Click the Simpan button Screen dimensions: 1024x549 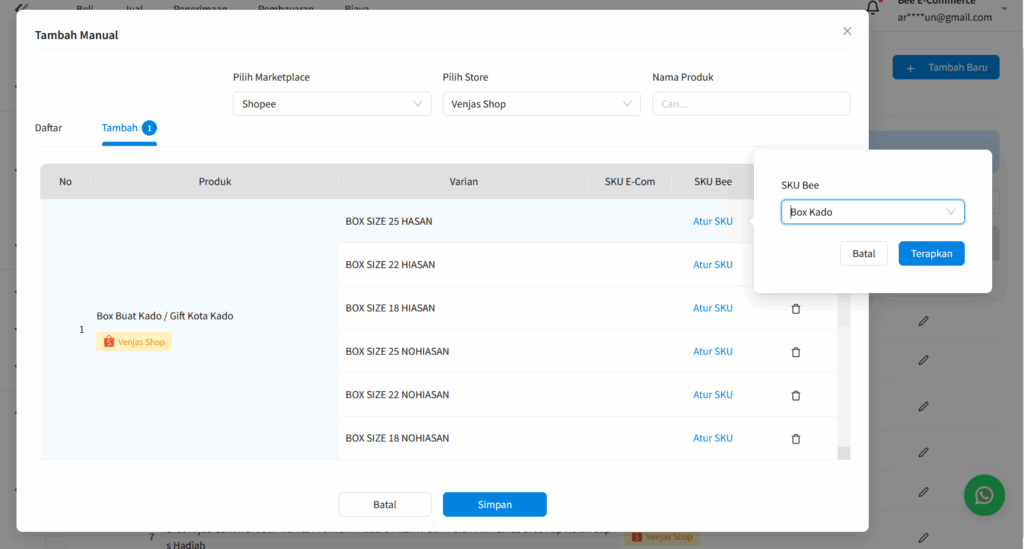coord(494,505)
